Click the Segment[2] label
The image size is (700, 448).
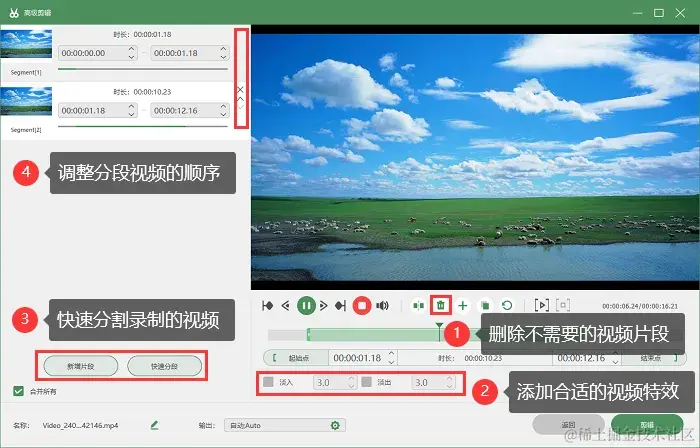(26, 130)
